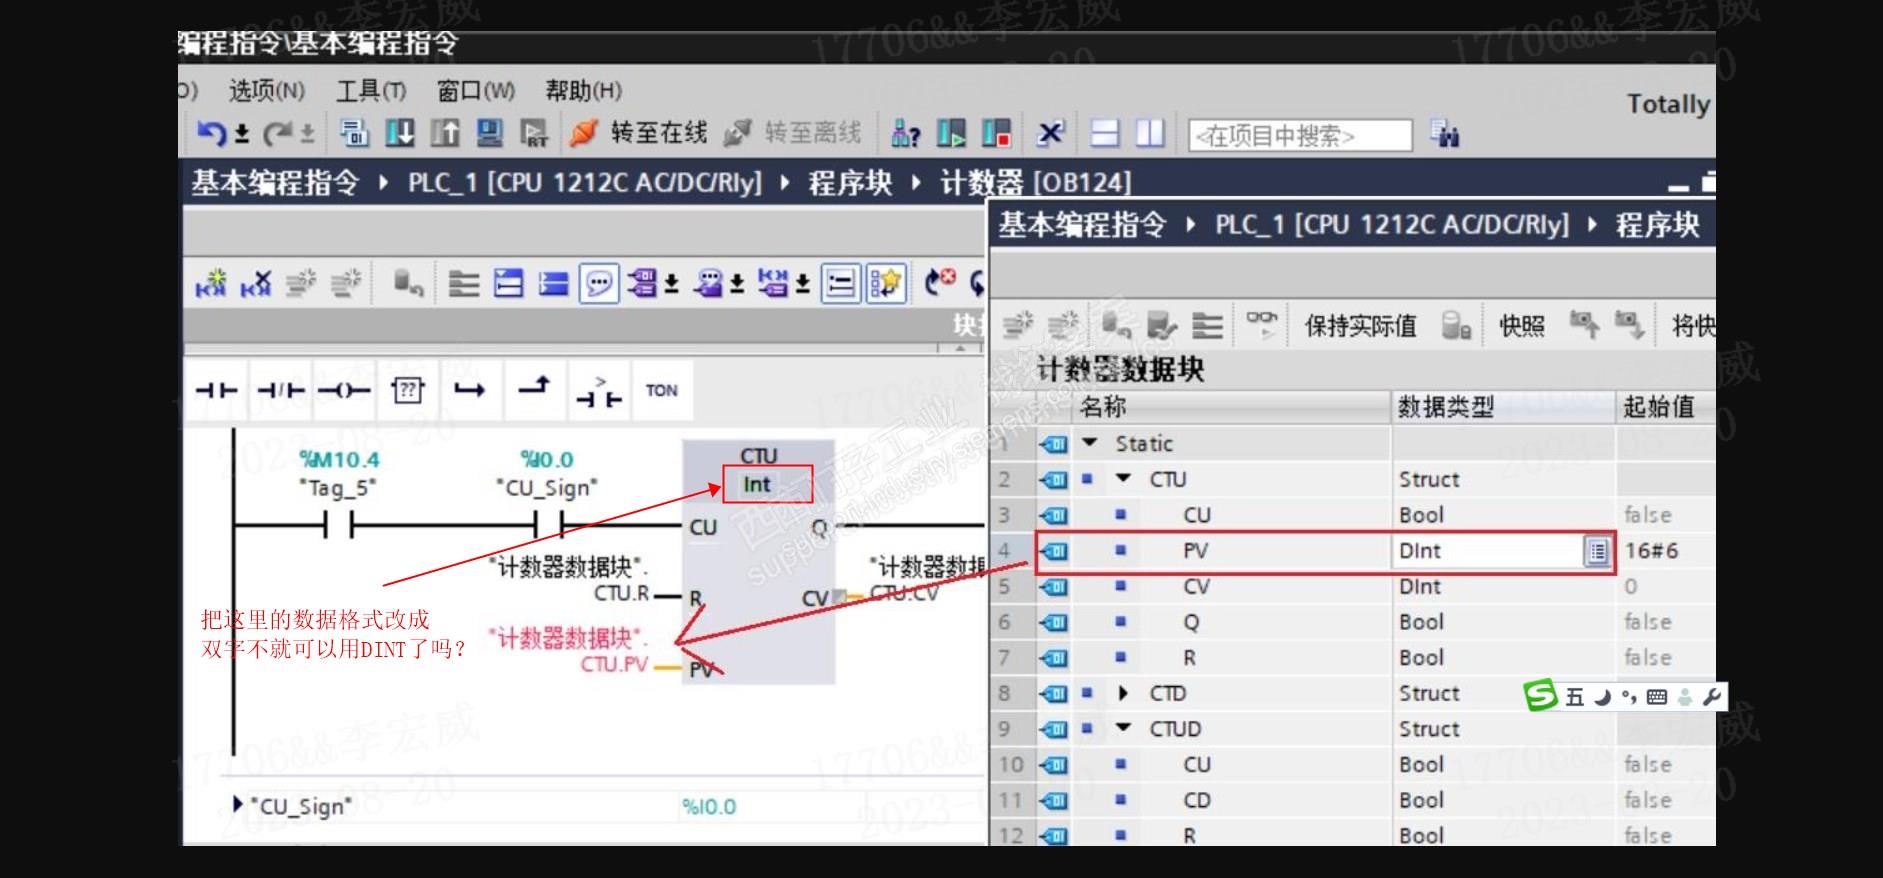The image size is (1883, 878).
Task: Collapse the CTUD struct row
Action: 1124,729
